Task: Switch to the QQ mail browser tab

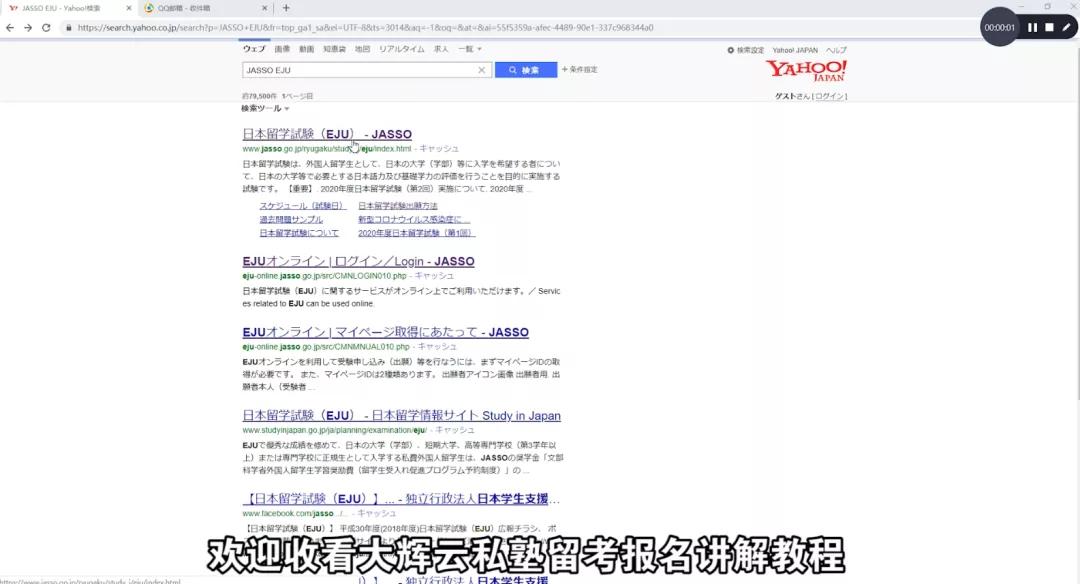Action: tap(205, 8)
